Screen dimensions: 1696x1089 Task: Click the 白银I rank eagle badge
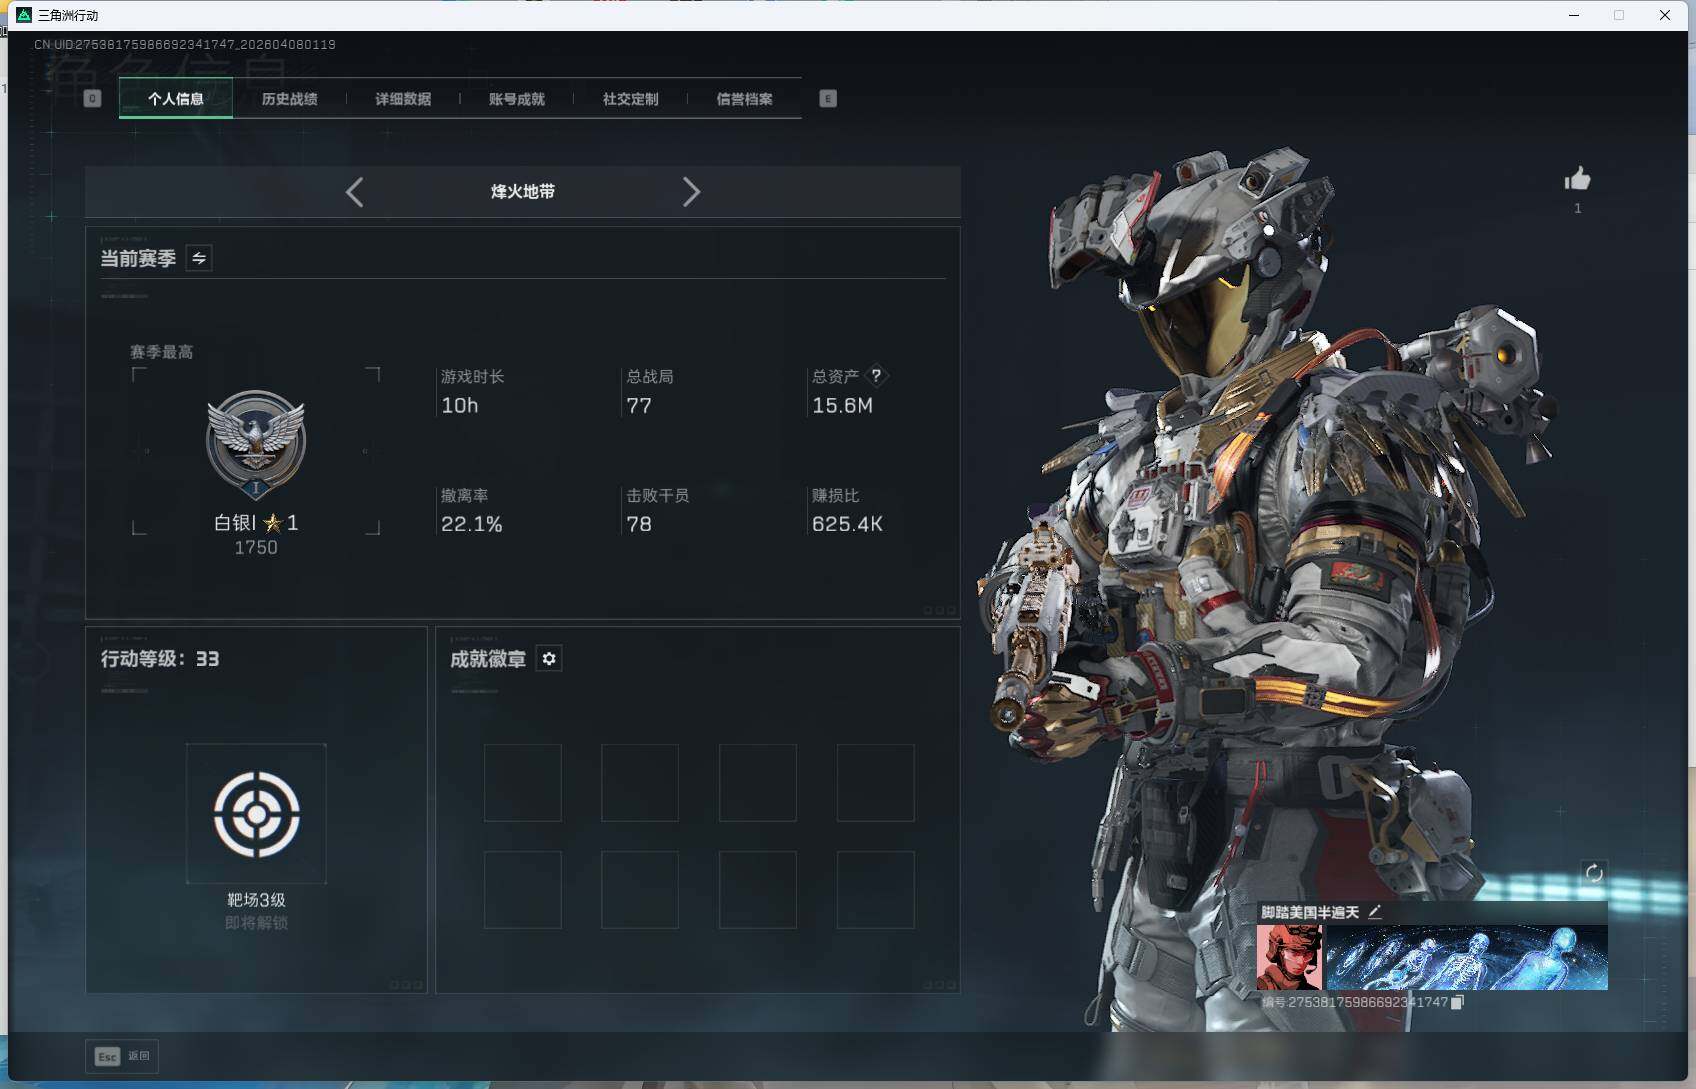256,443
